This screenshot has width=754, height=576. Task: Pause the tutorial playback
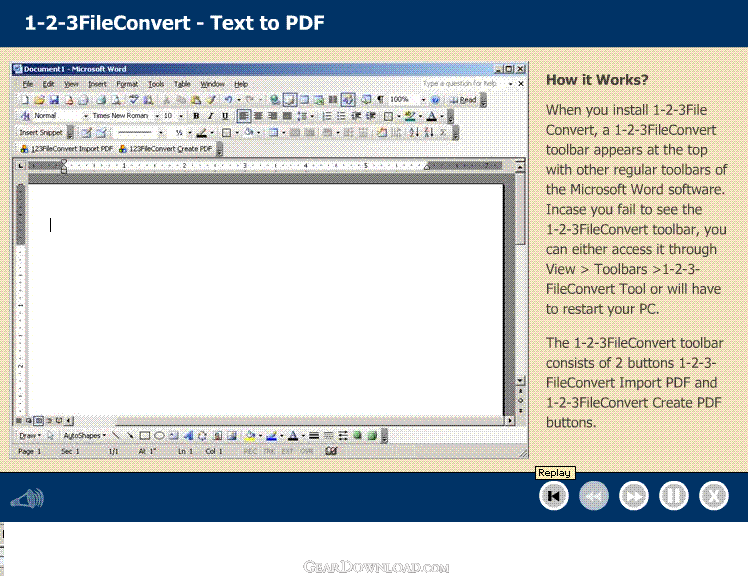[674, 496]
